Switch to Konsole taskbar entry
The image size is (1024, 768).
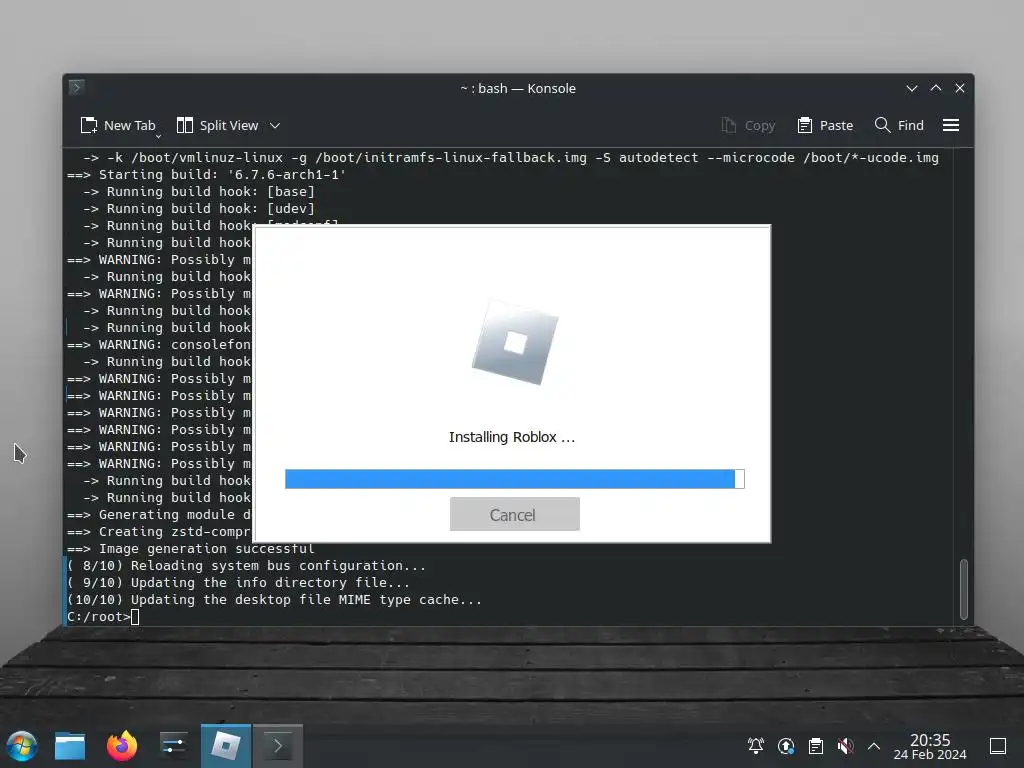(x=278, y=746)
